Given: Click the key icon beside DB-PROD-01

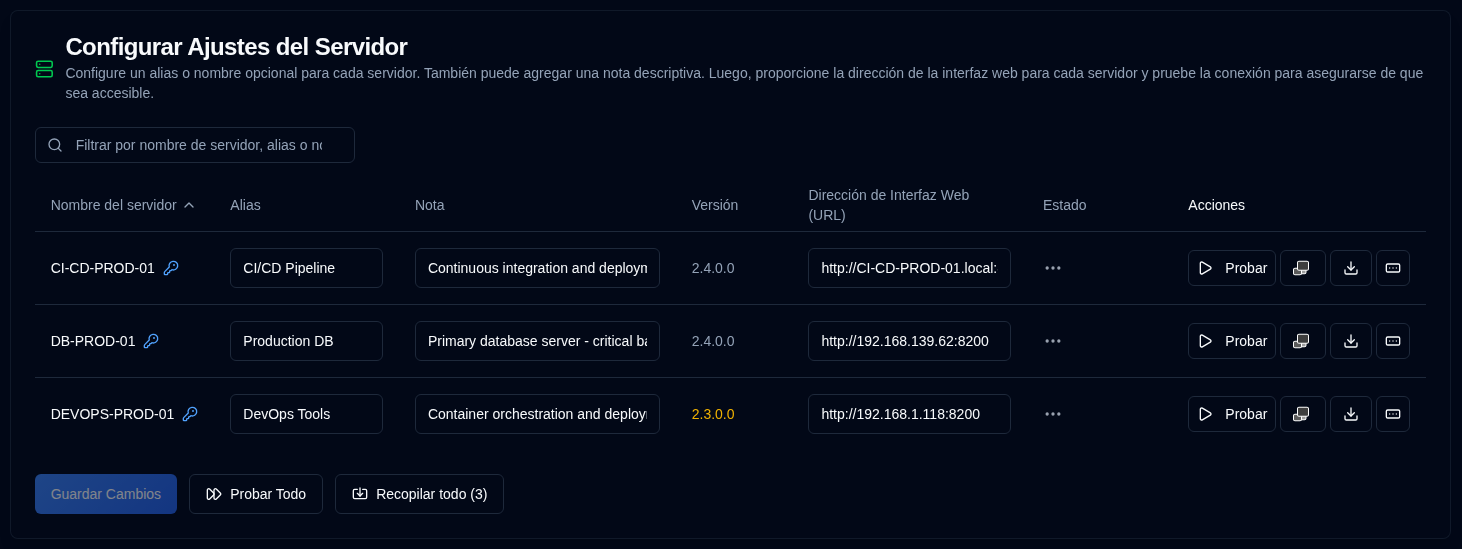Looking at the screenshot, I should (x=151, y=341).
